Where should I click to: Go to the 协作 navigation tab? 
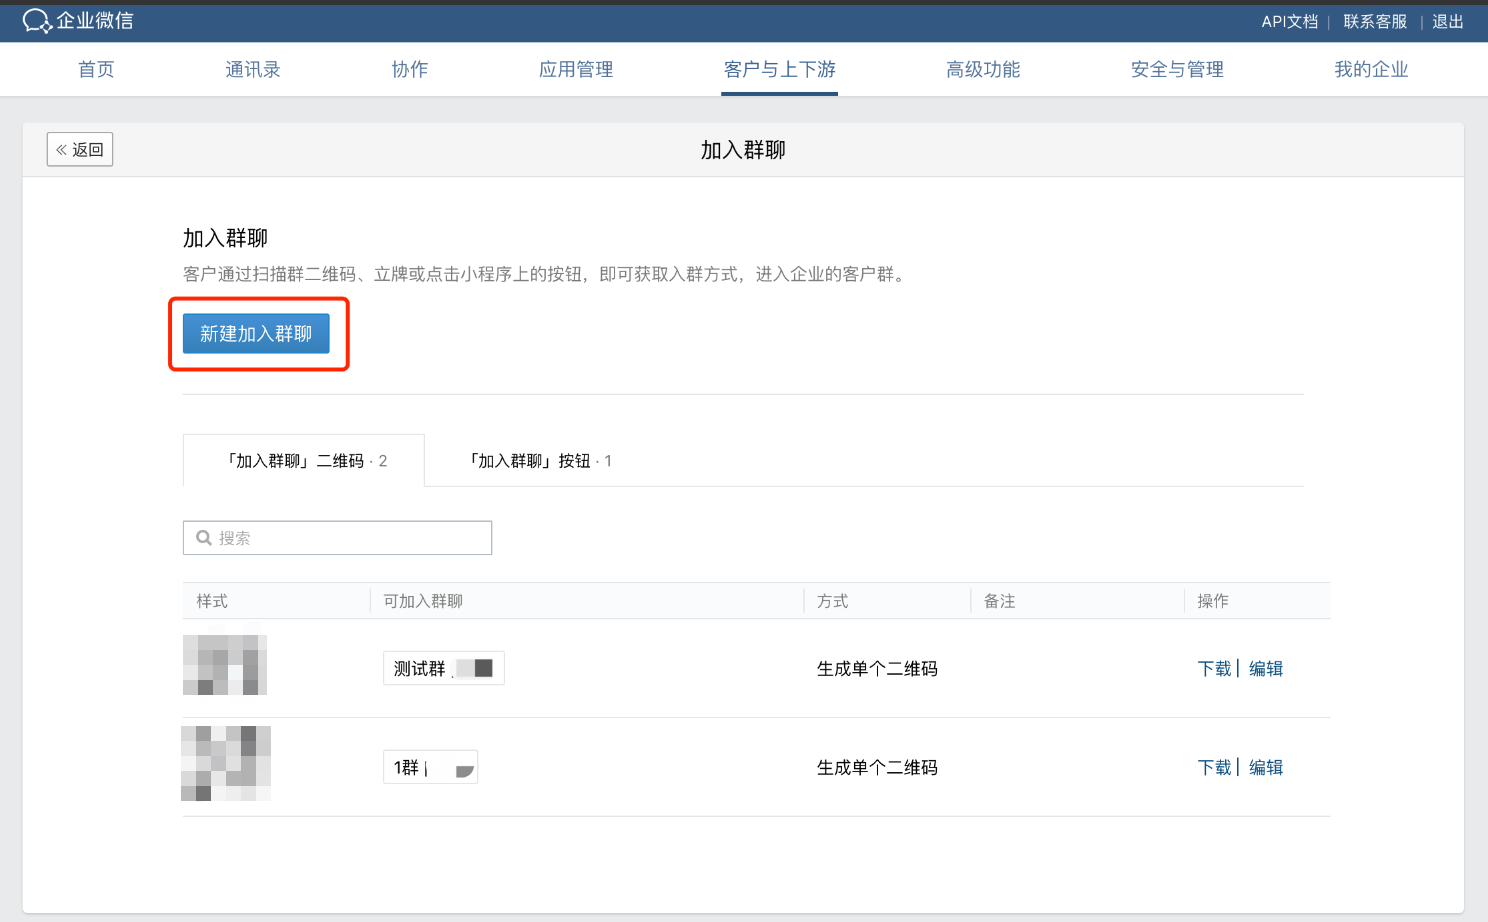[x=410, y=69]
